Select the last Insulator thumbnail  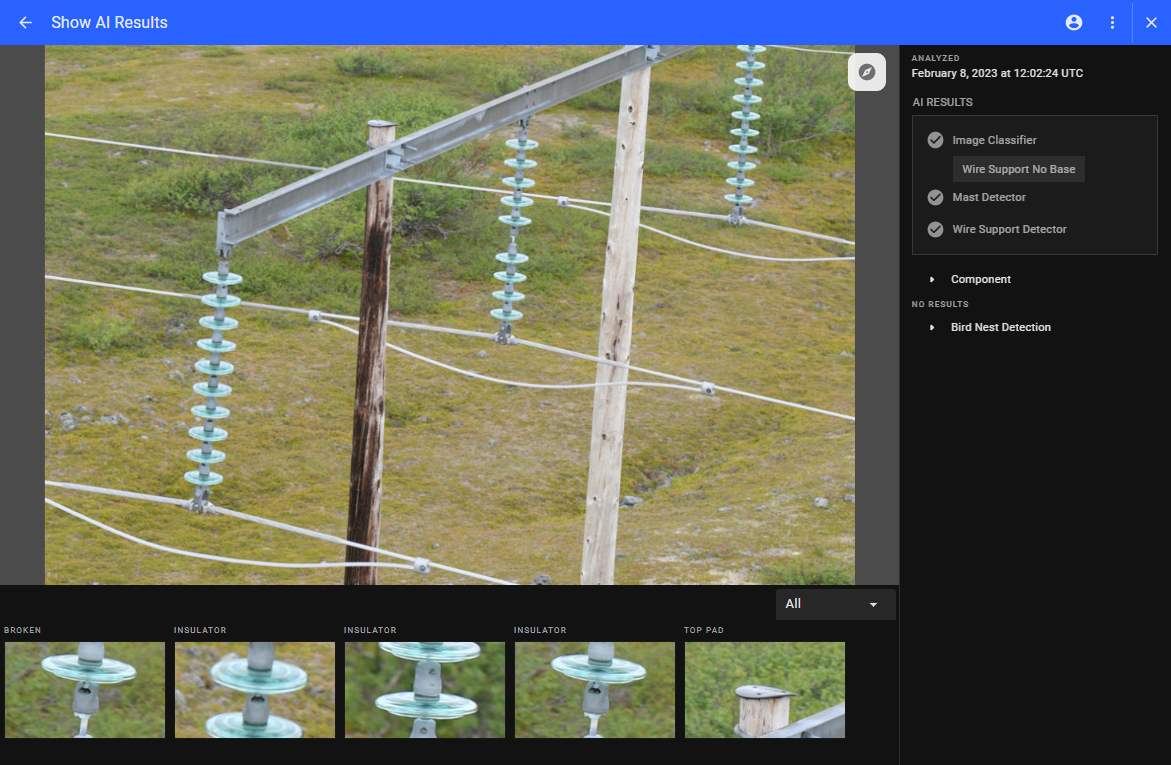pos(595,690)
